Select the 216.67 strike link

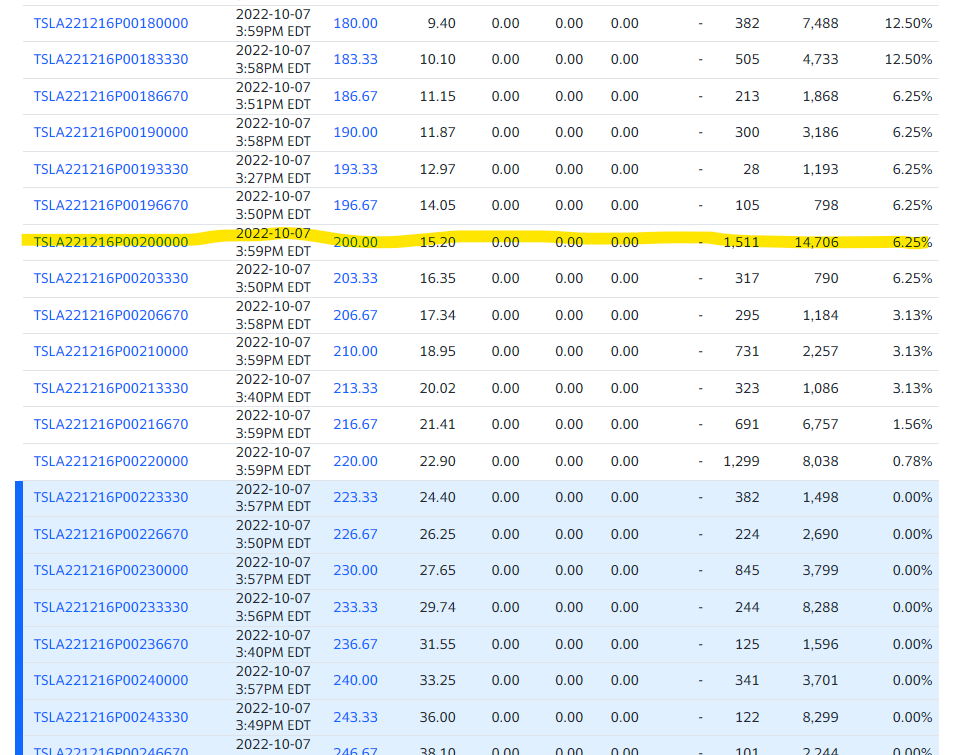point(356,425)
